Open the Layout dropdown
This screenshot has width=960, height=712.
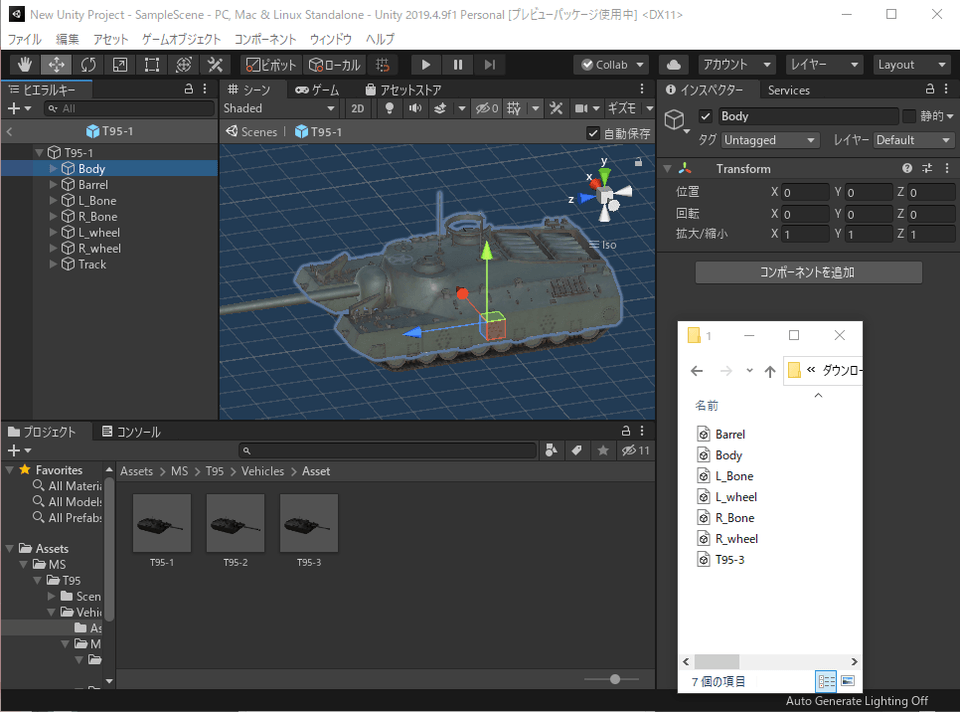point(911,64)
